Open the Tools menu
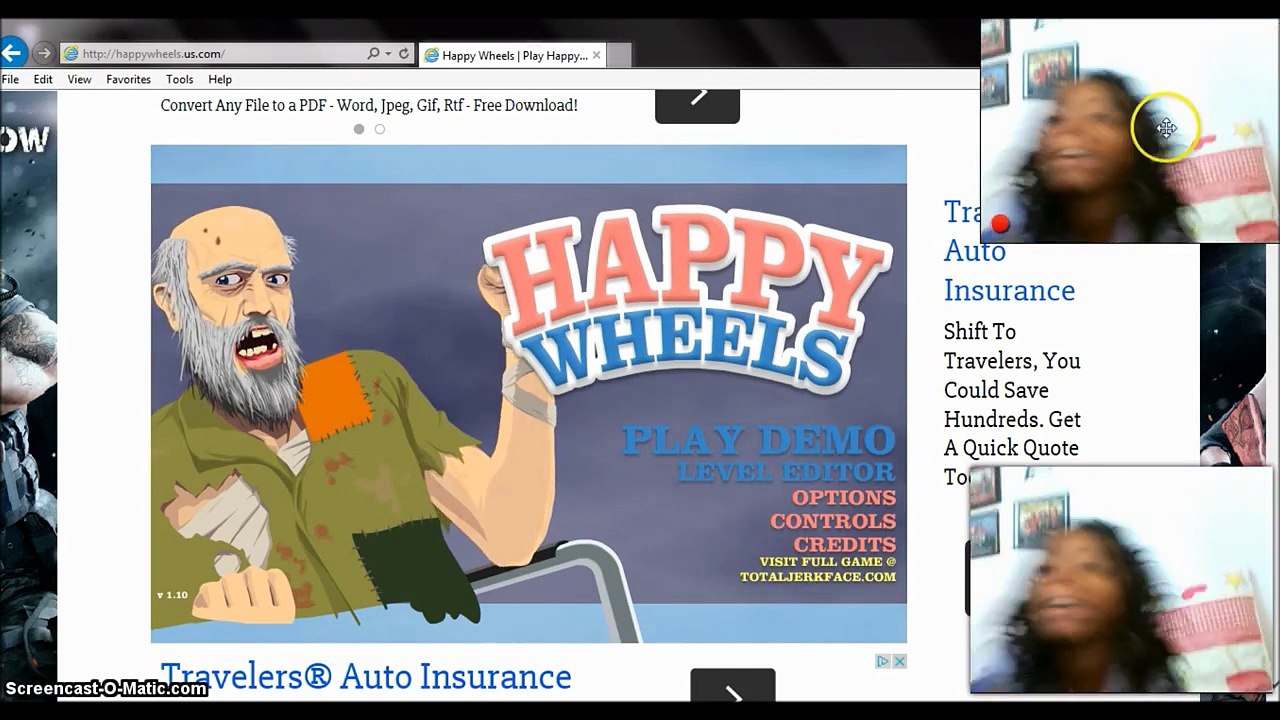The image size is (1280, 720). (180, 79)
